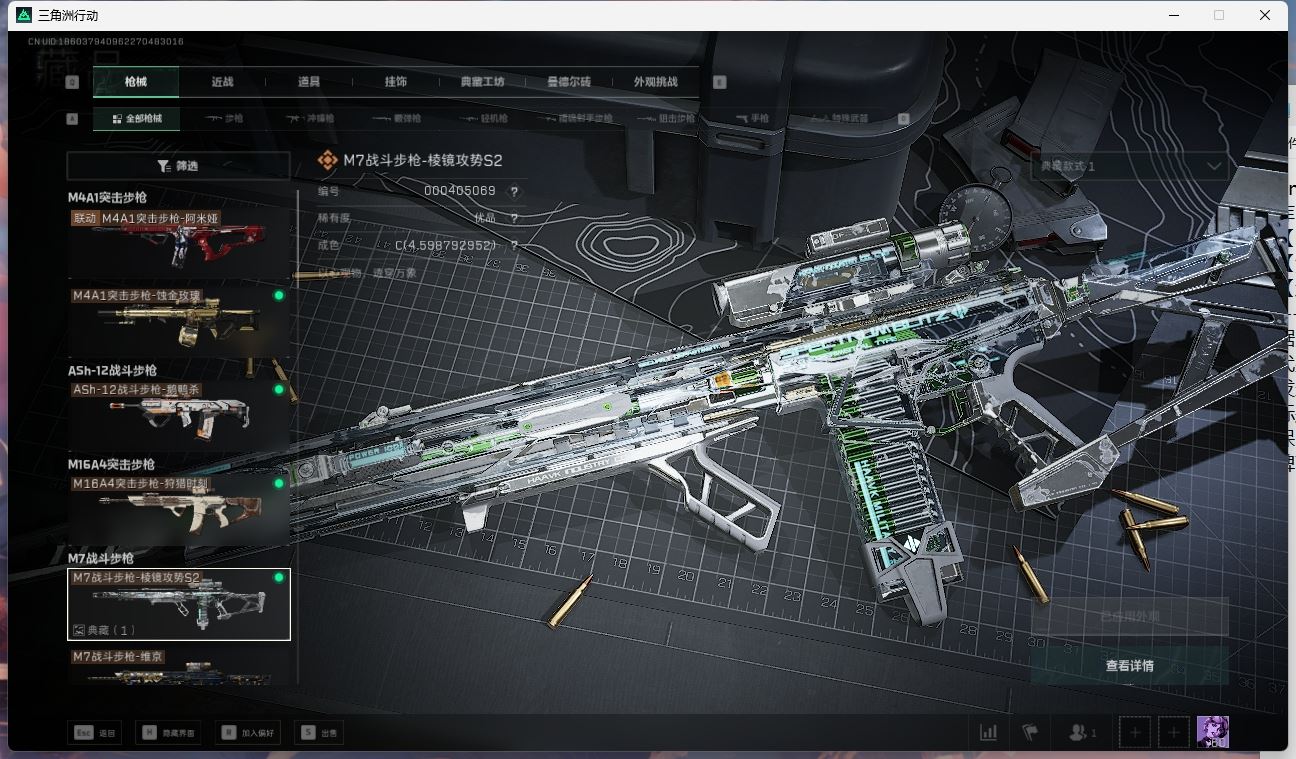
Task: Click the first empty teammate plus slot
Action: (x=1135, y=733)
